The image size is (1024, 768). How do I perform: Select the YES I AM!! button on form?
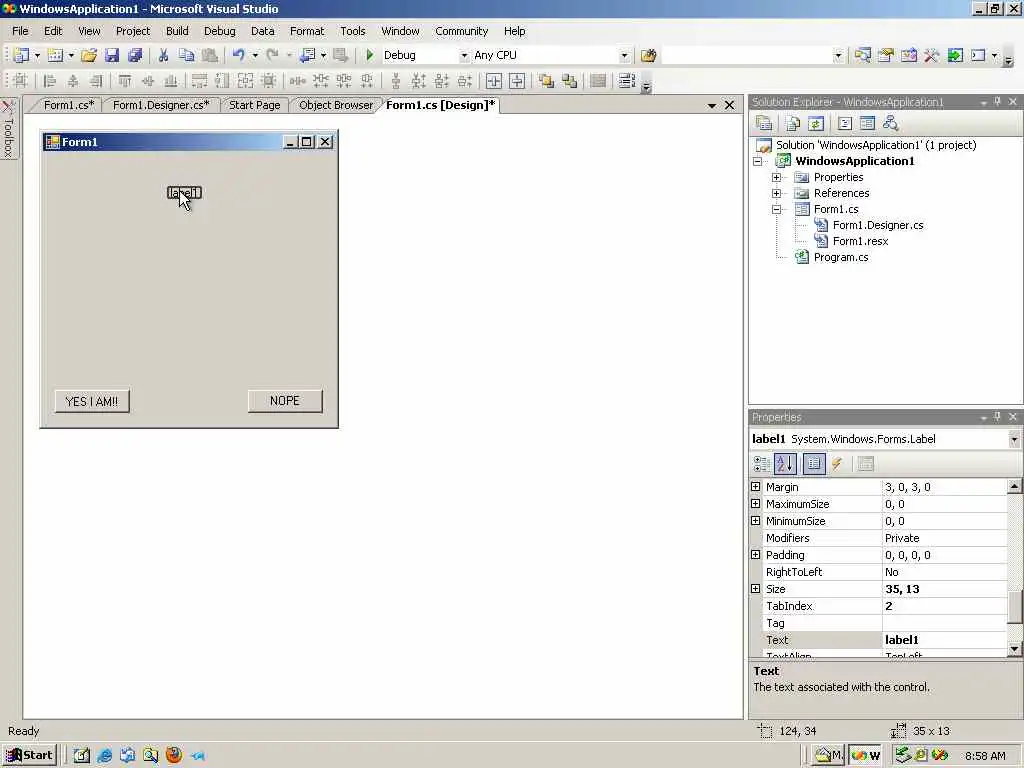92,402
